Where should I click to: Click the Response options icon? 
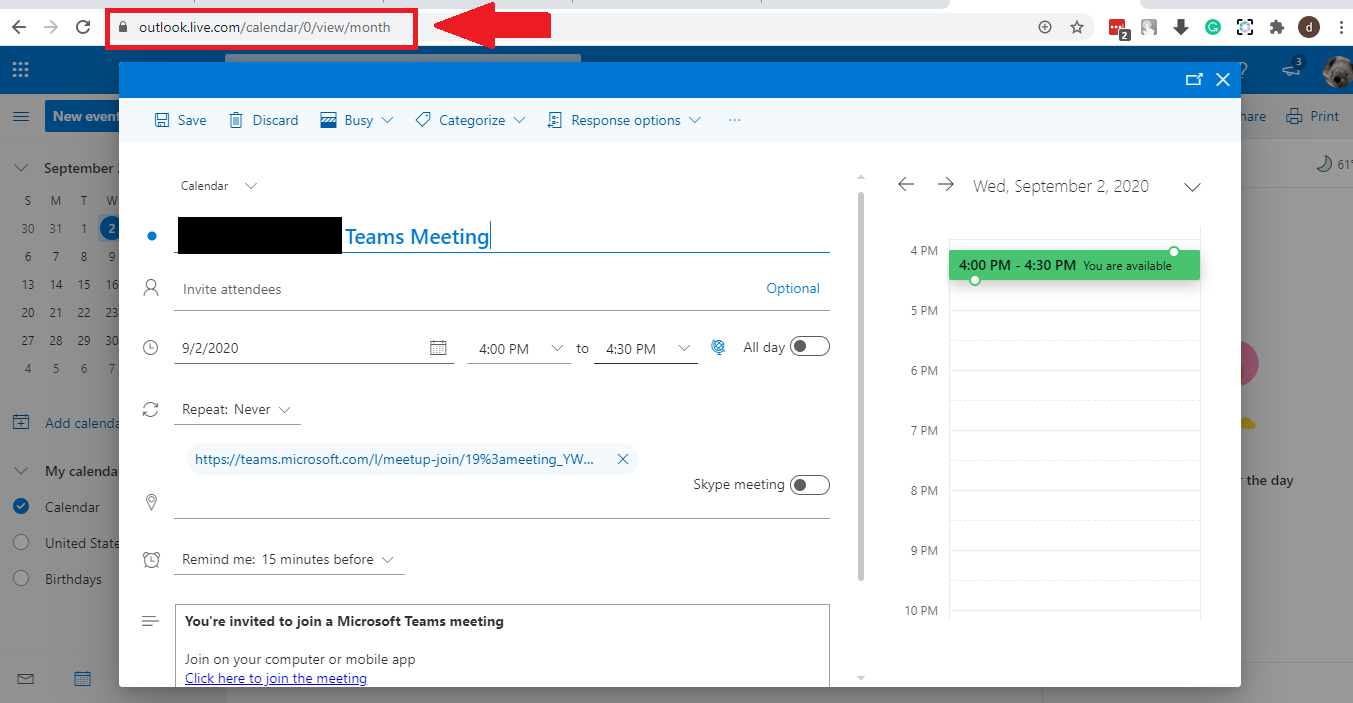pos(555,120)
